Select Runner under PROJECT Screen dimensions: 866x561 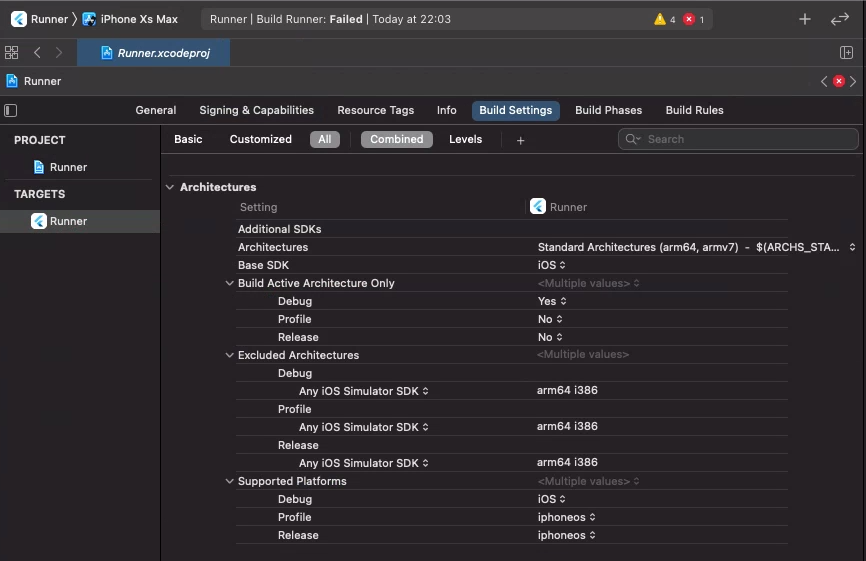click(68, 167)
